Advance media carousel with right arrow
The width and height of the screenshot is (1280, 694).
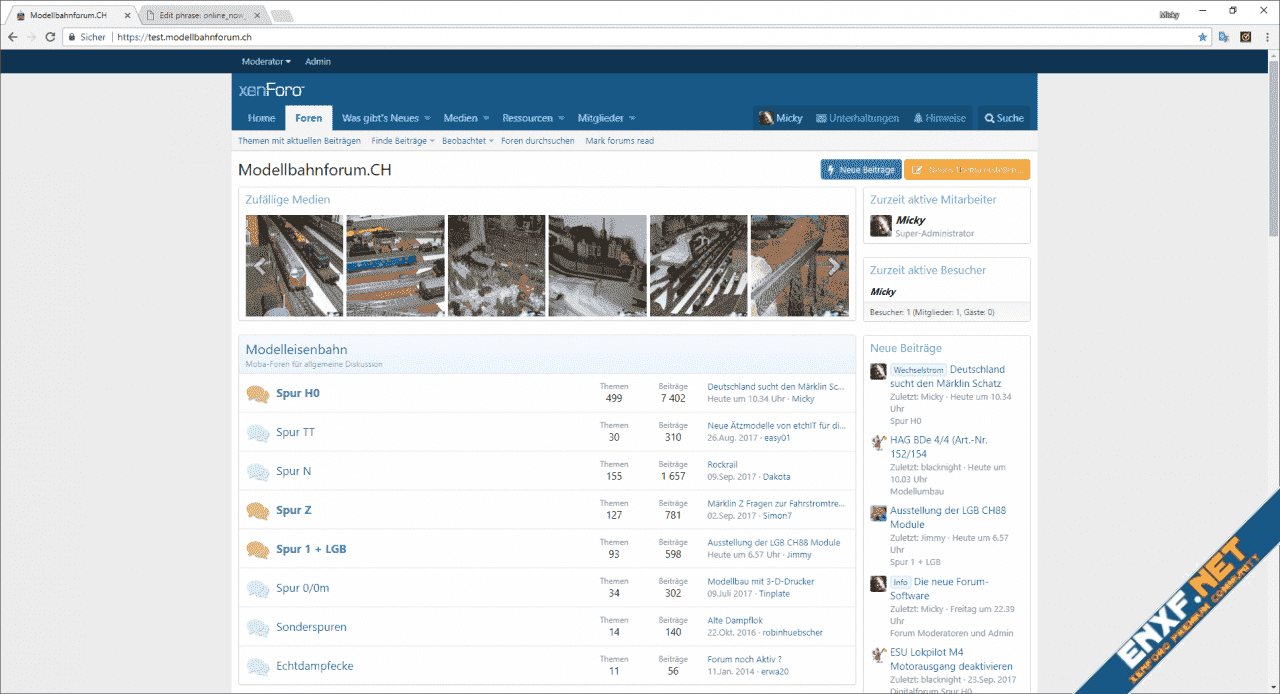tap(834, 266)
